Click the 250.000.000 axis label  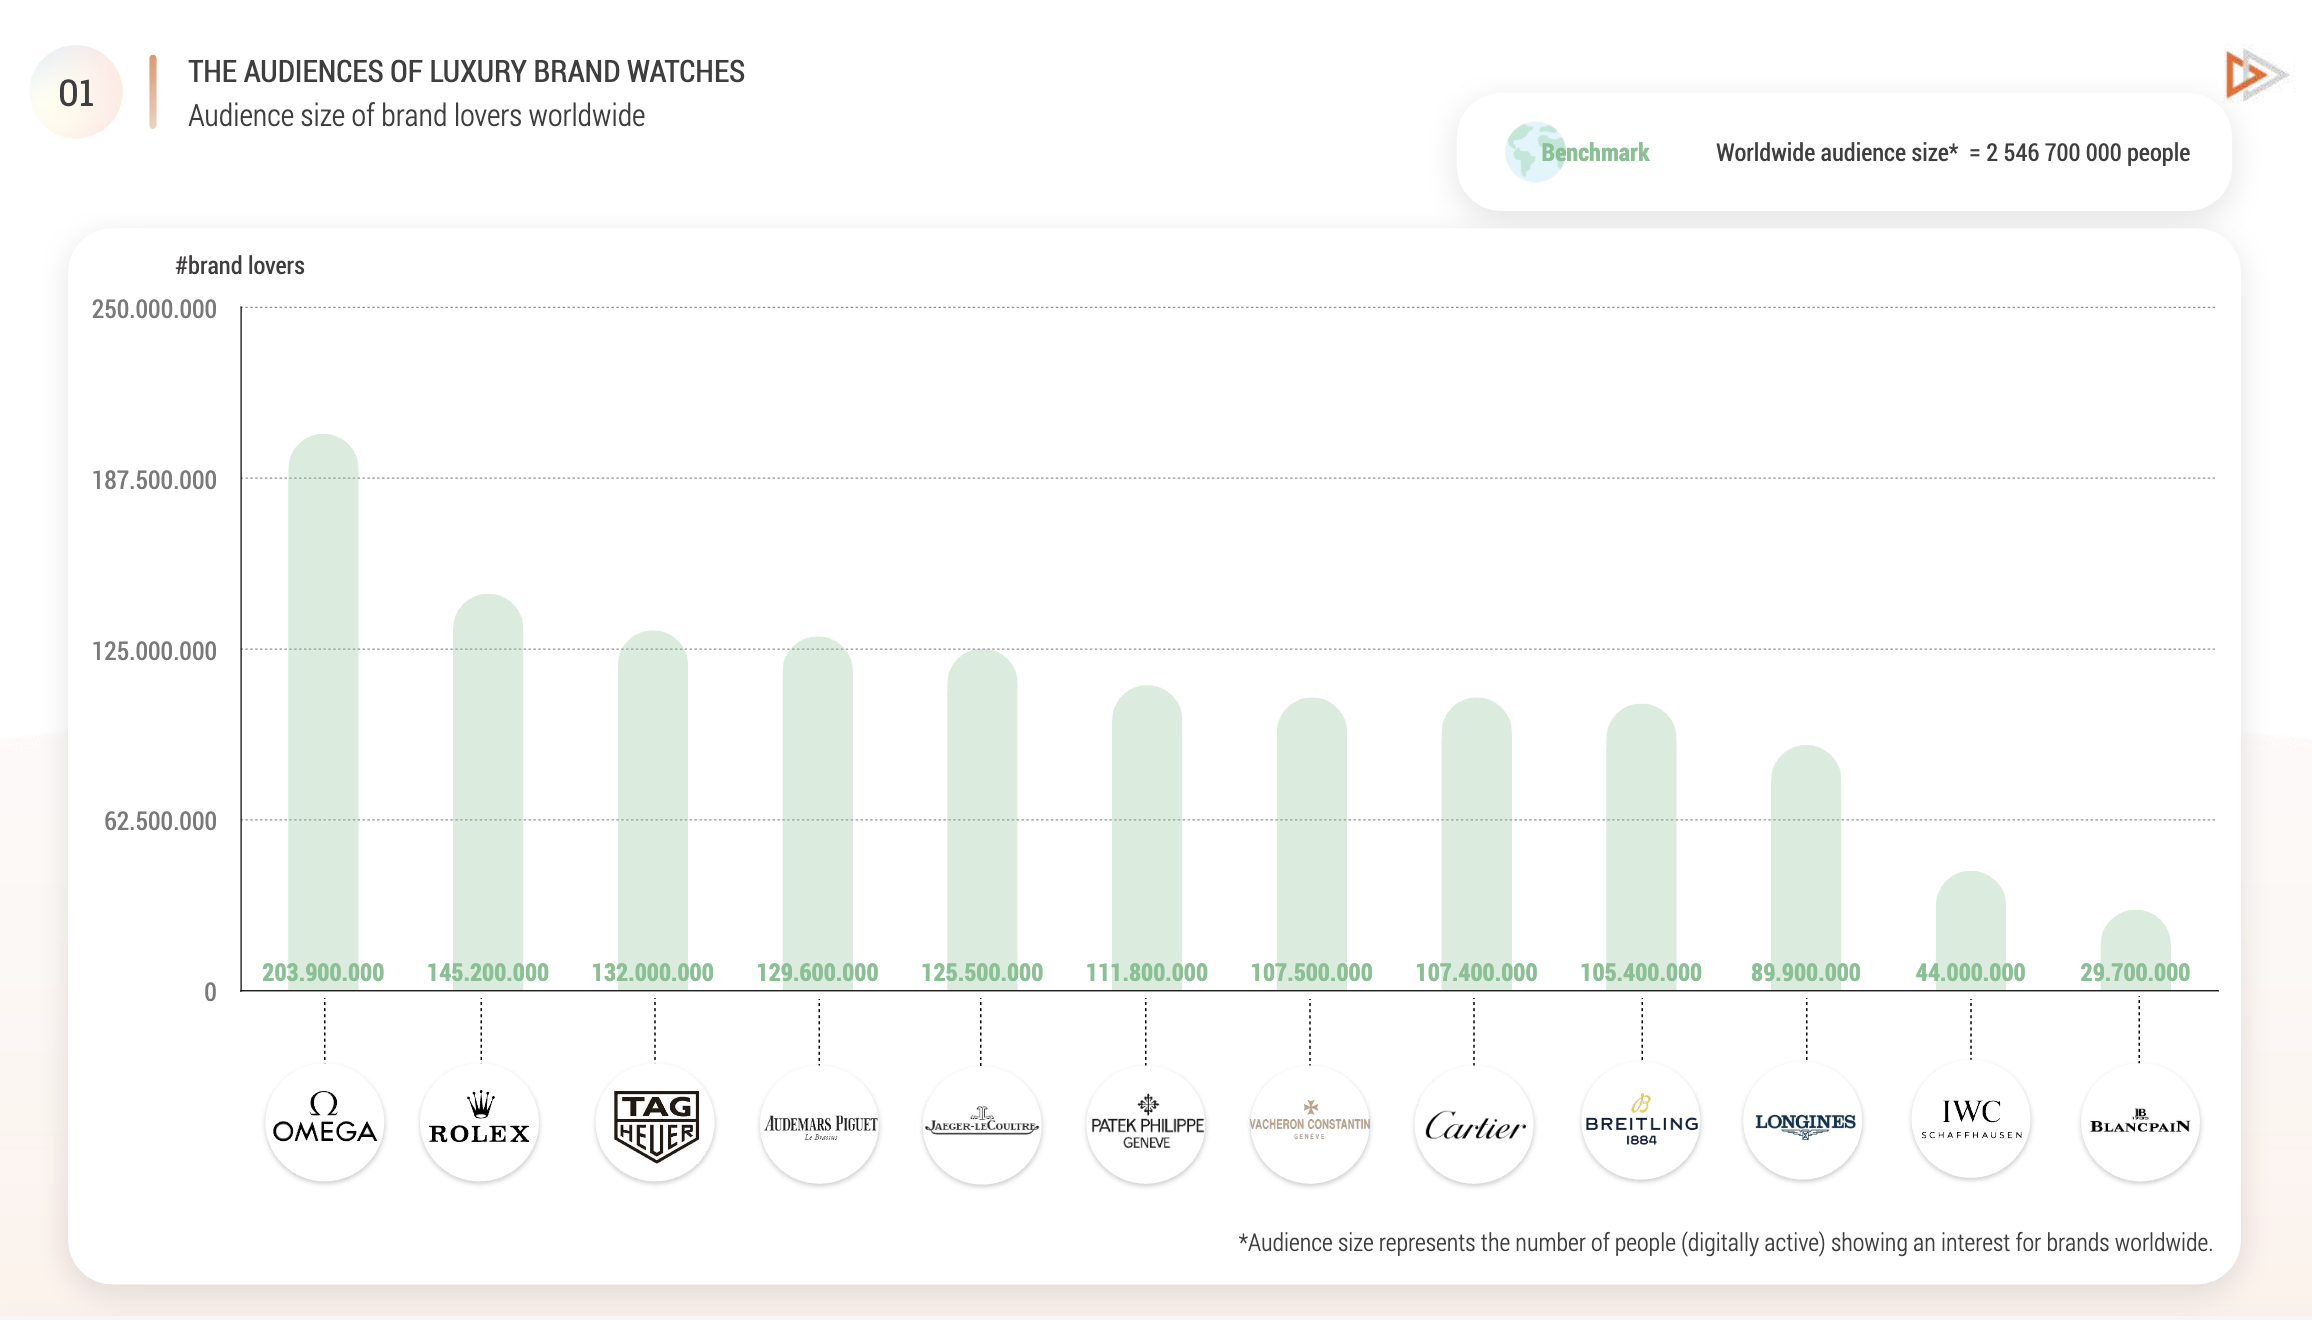[154, 309]
